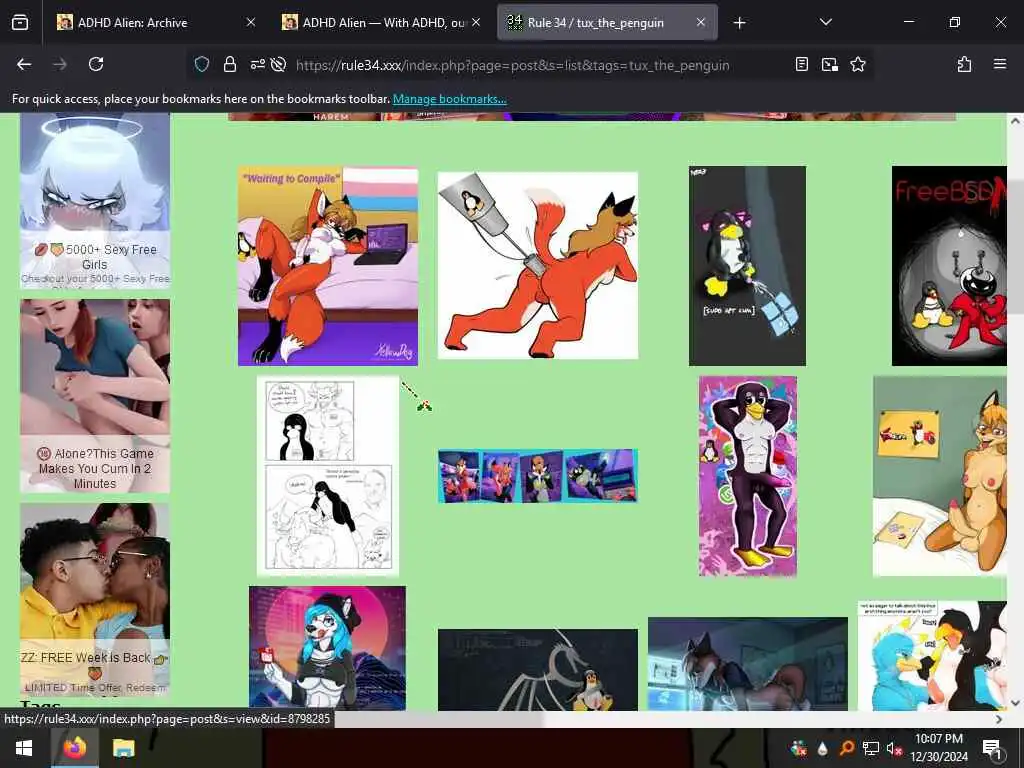Open the network status tray icon
This screenshot has width=1024, height=768.
871,748
